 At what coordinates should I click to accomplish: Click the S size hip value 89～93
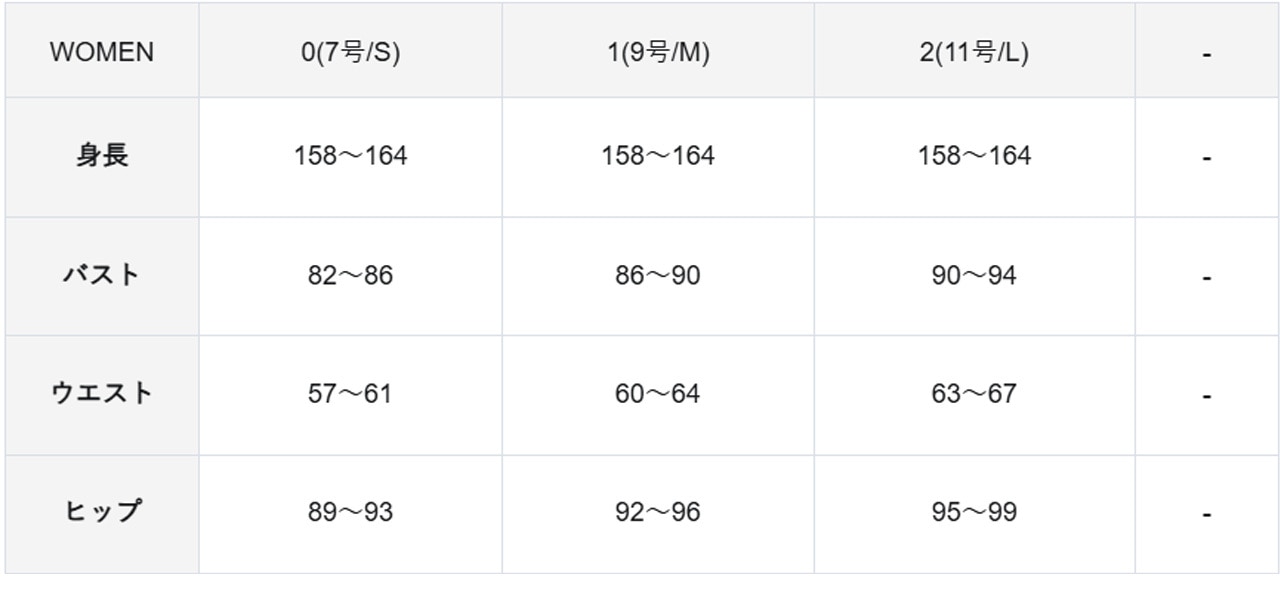click(x=350, y=512)
